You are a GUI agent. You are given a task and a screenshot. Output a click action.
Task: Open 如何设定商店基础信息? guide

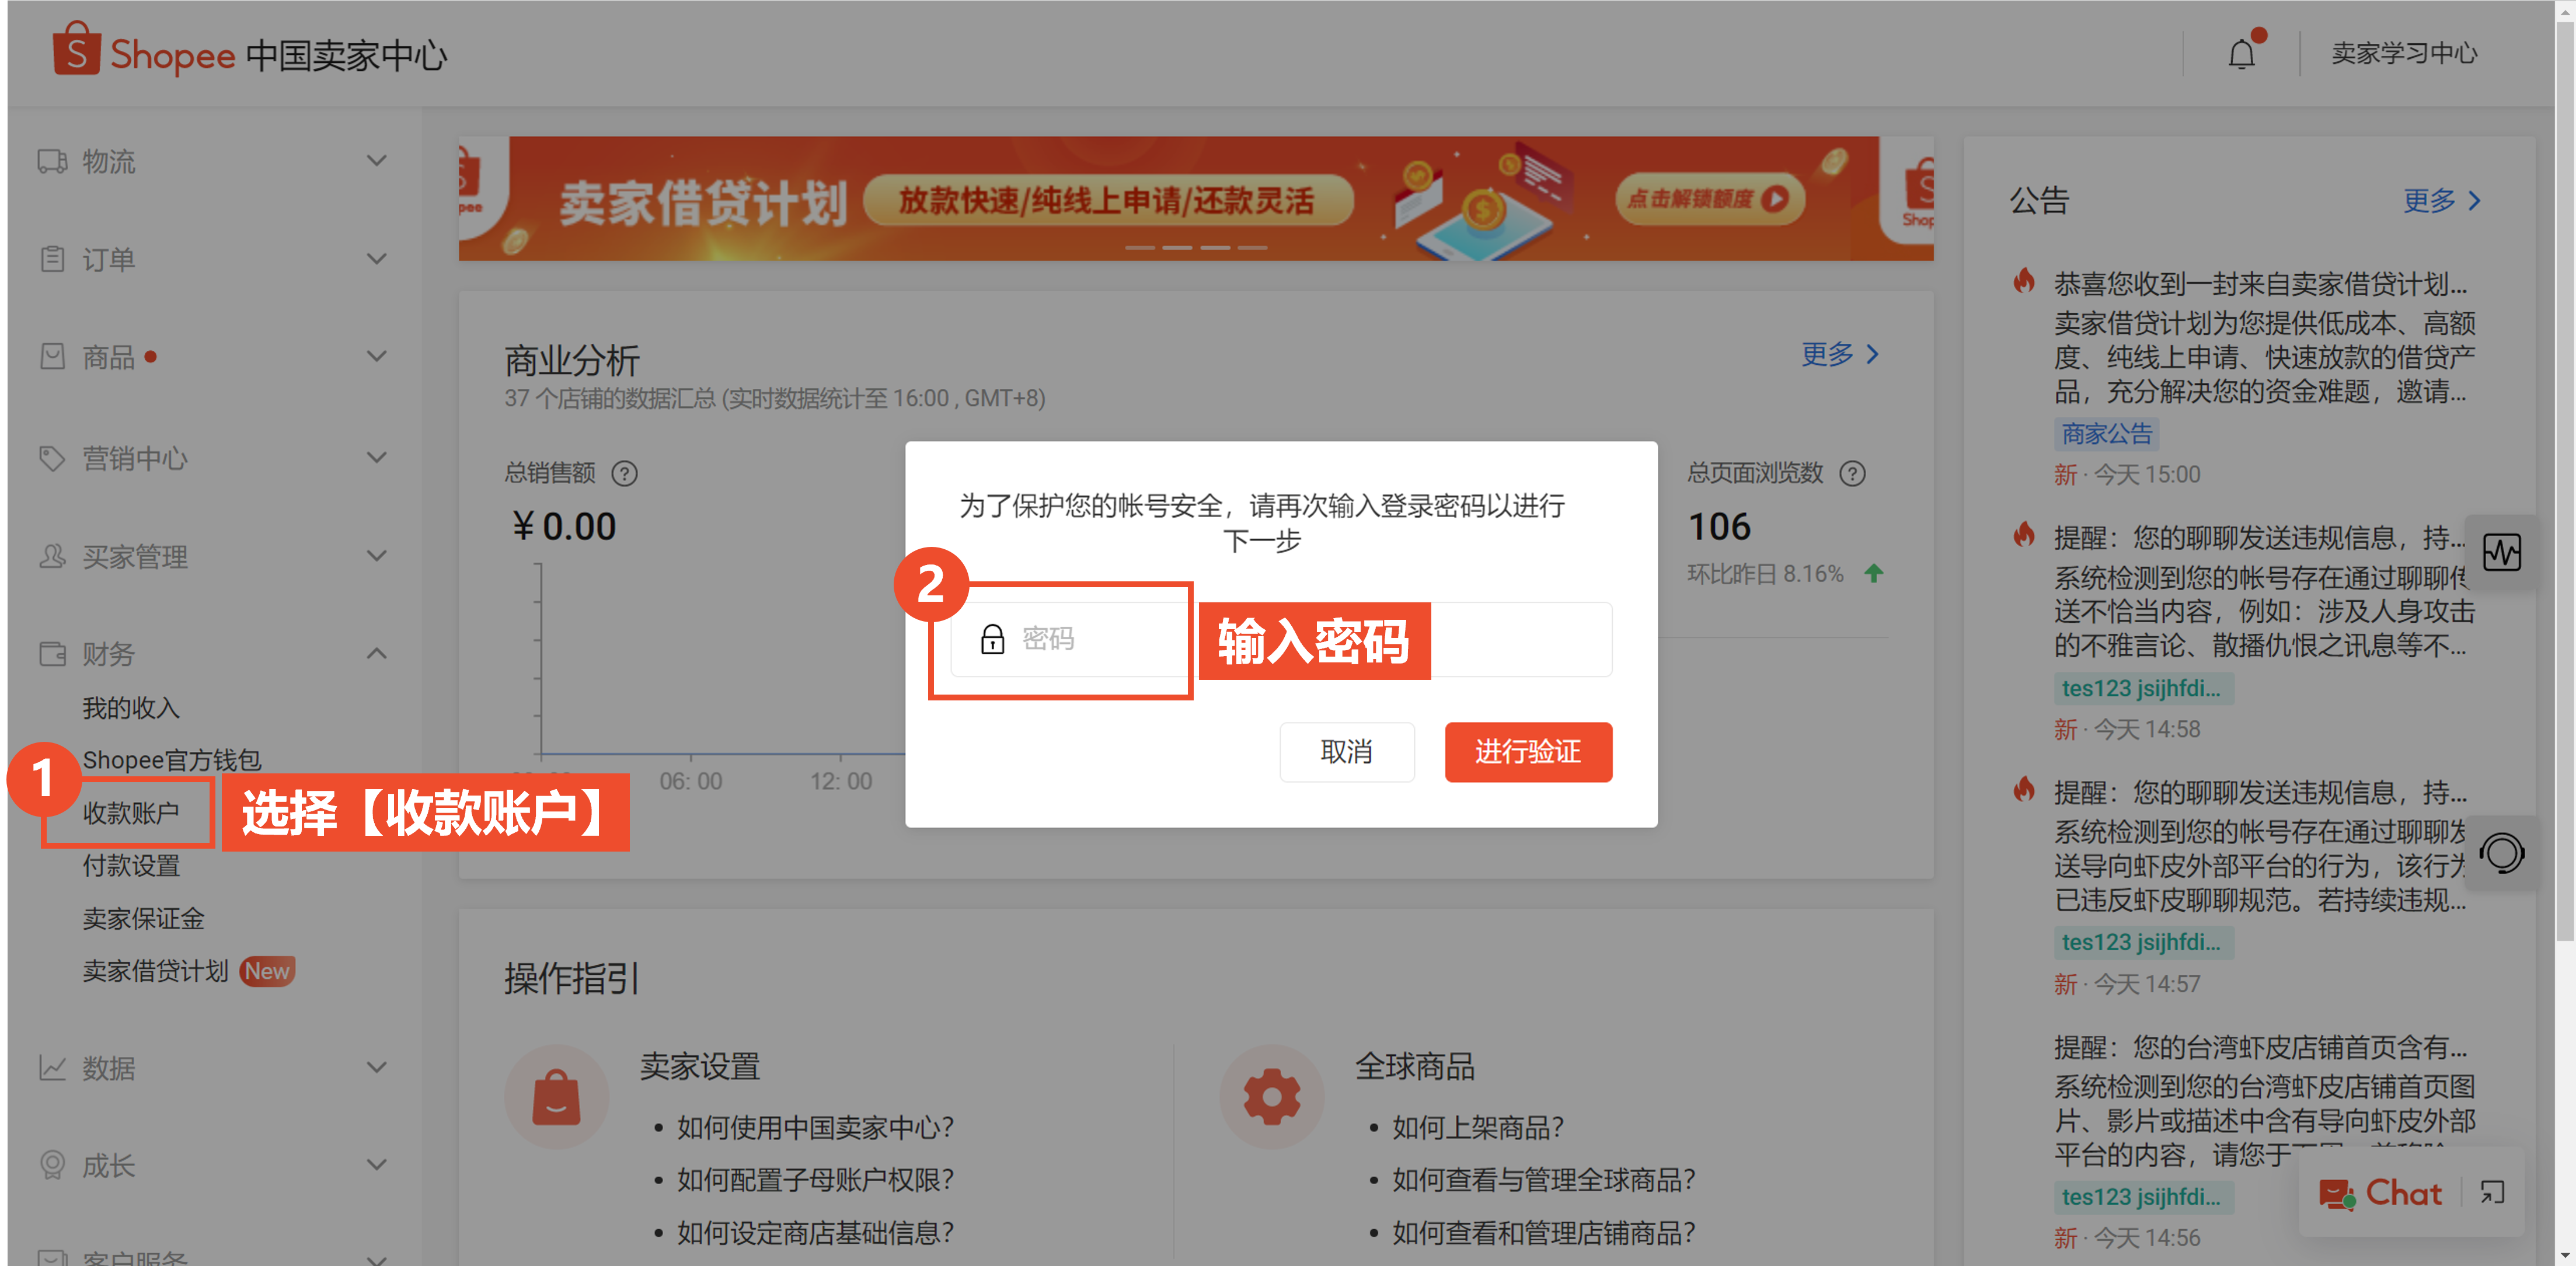click(815, 1232)
